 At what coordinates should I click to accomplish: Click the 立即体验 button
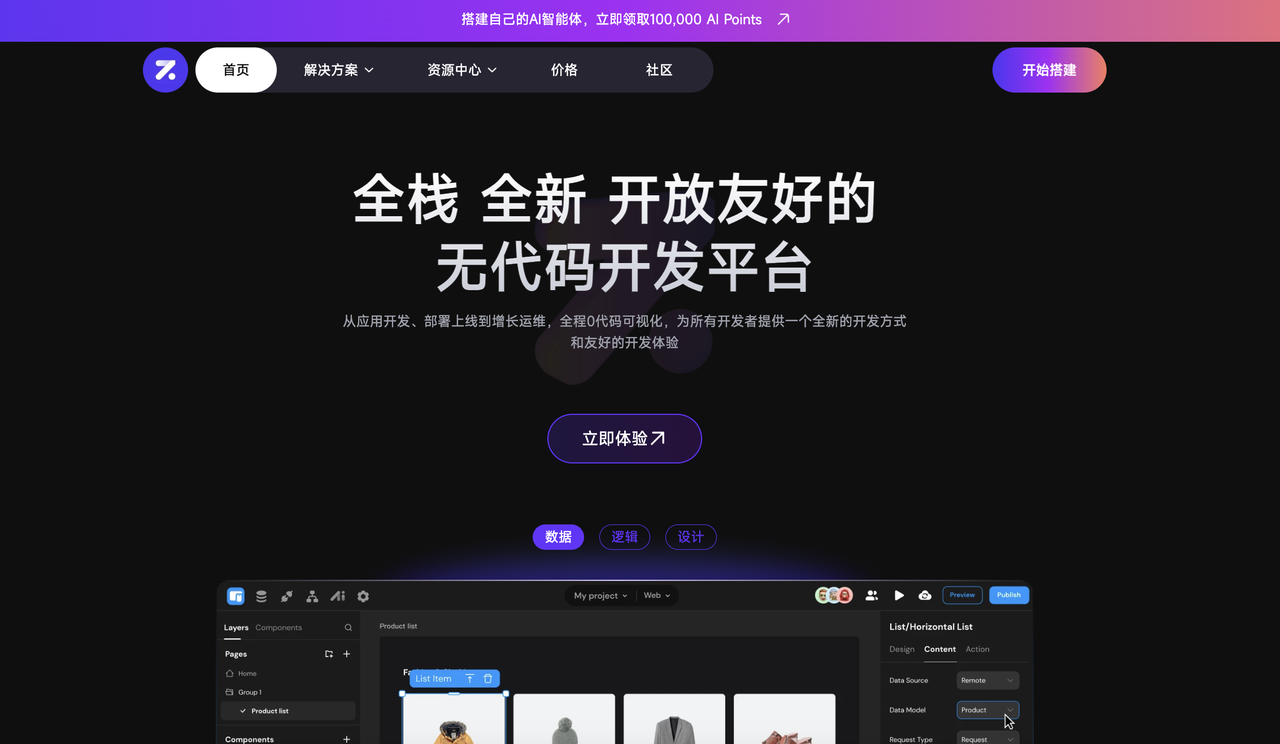[624, 438]
